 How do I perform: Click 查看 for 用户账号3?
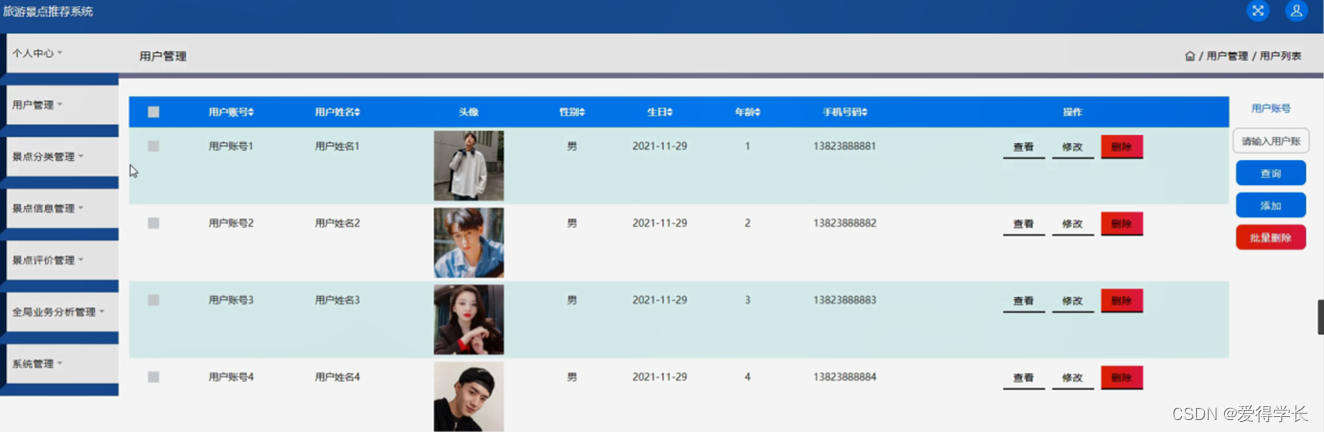[1023, 301]
